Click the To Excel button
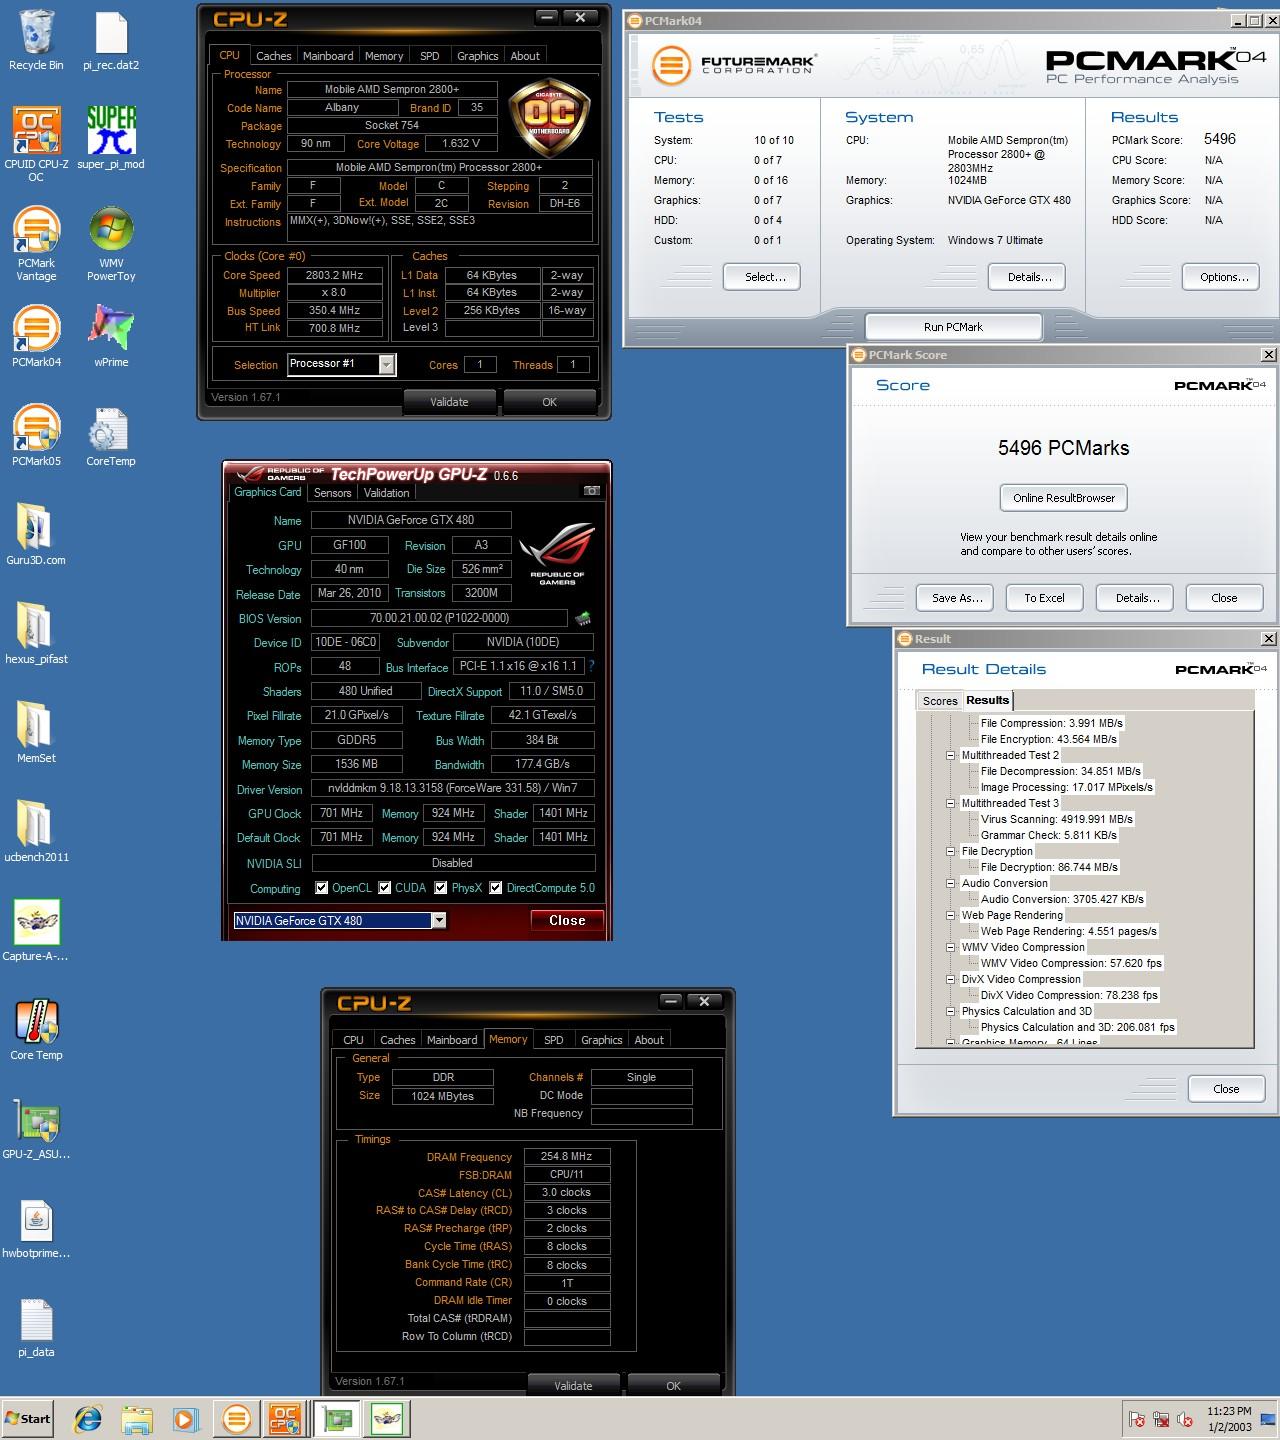The height and width of the screenshot is (1440, 1280). tap(1044, 598)
